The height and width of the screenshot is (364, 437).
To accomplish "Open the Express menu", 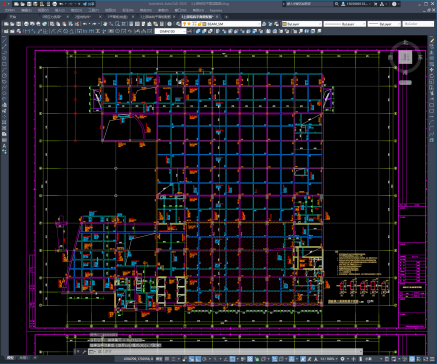I will (x=216, y=10).
